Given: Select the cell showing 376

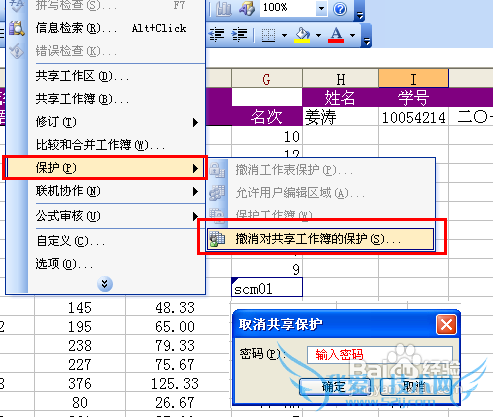Looking at the screenshot, I should pos(80,383).
